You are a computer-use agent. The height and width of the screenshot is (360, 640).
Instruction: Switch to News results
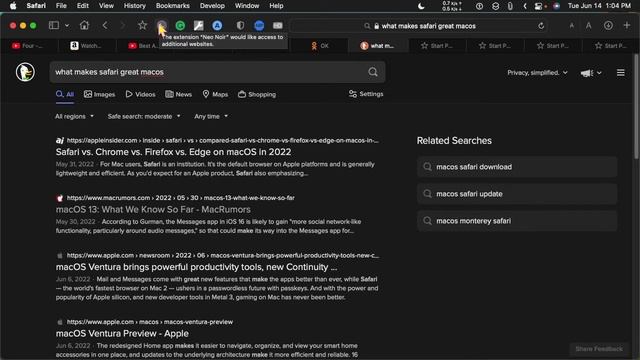(x=178, y=94)
